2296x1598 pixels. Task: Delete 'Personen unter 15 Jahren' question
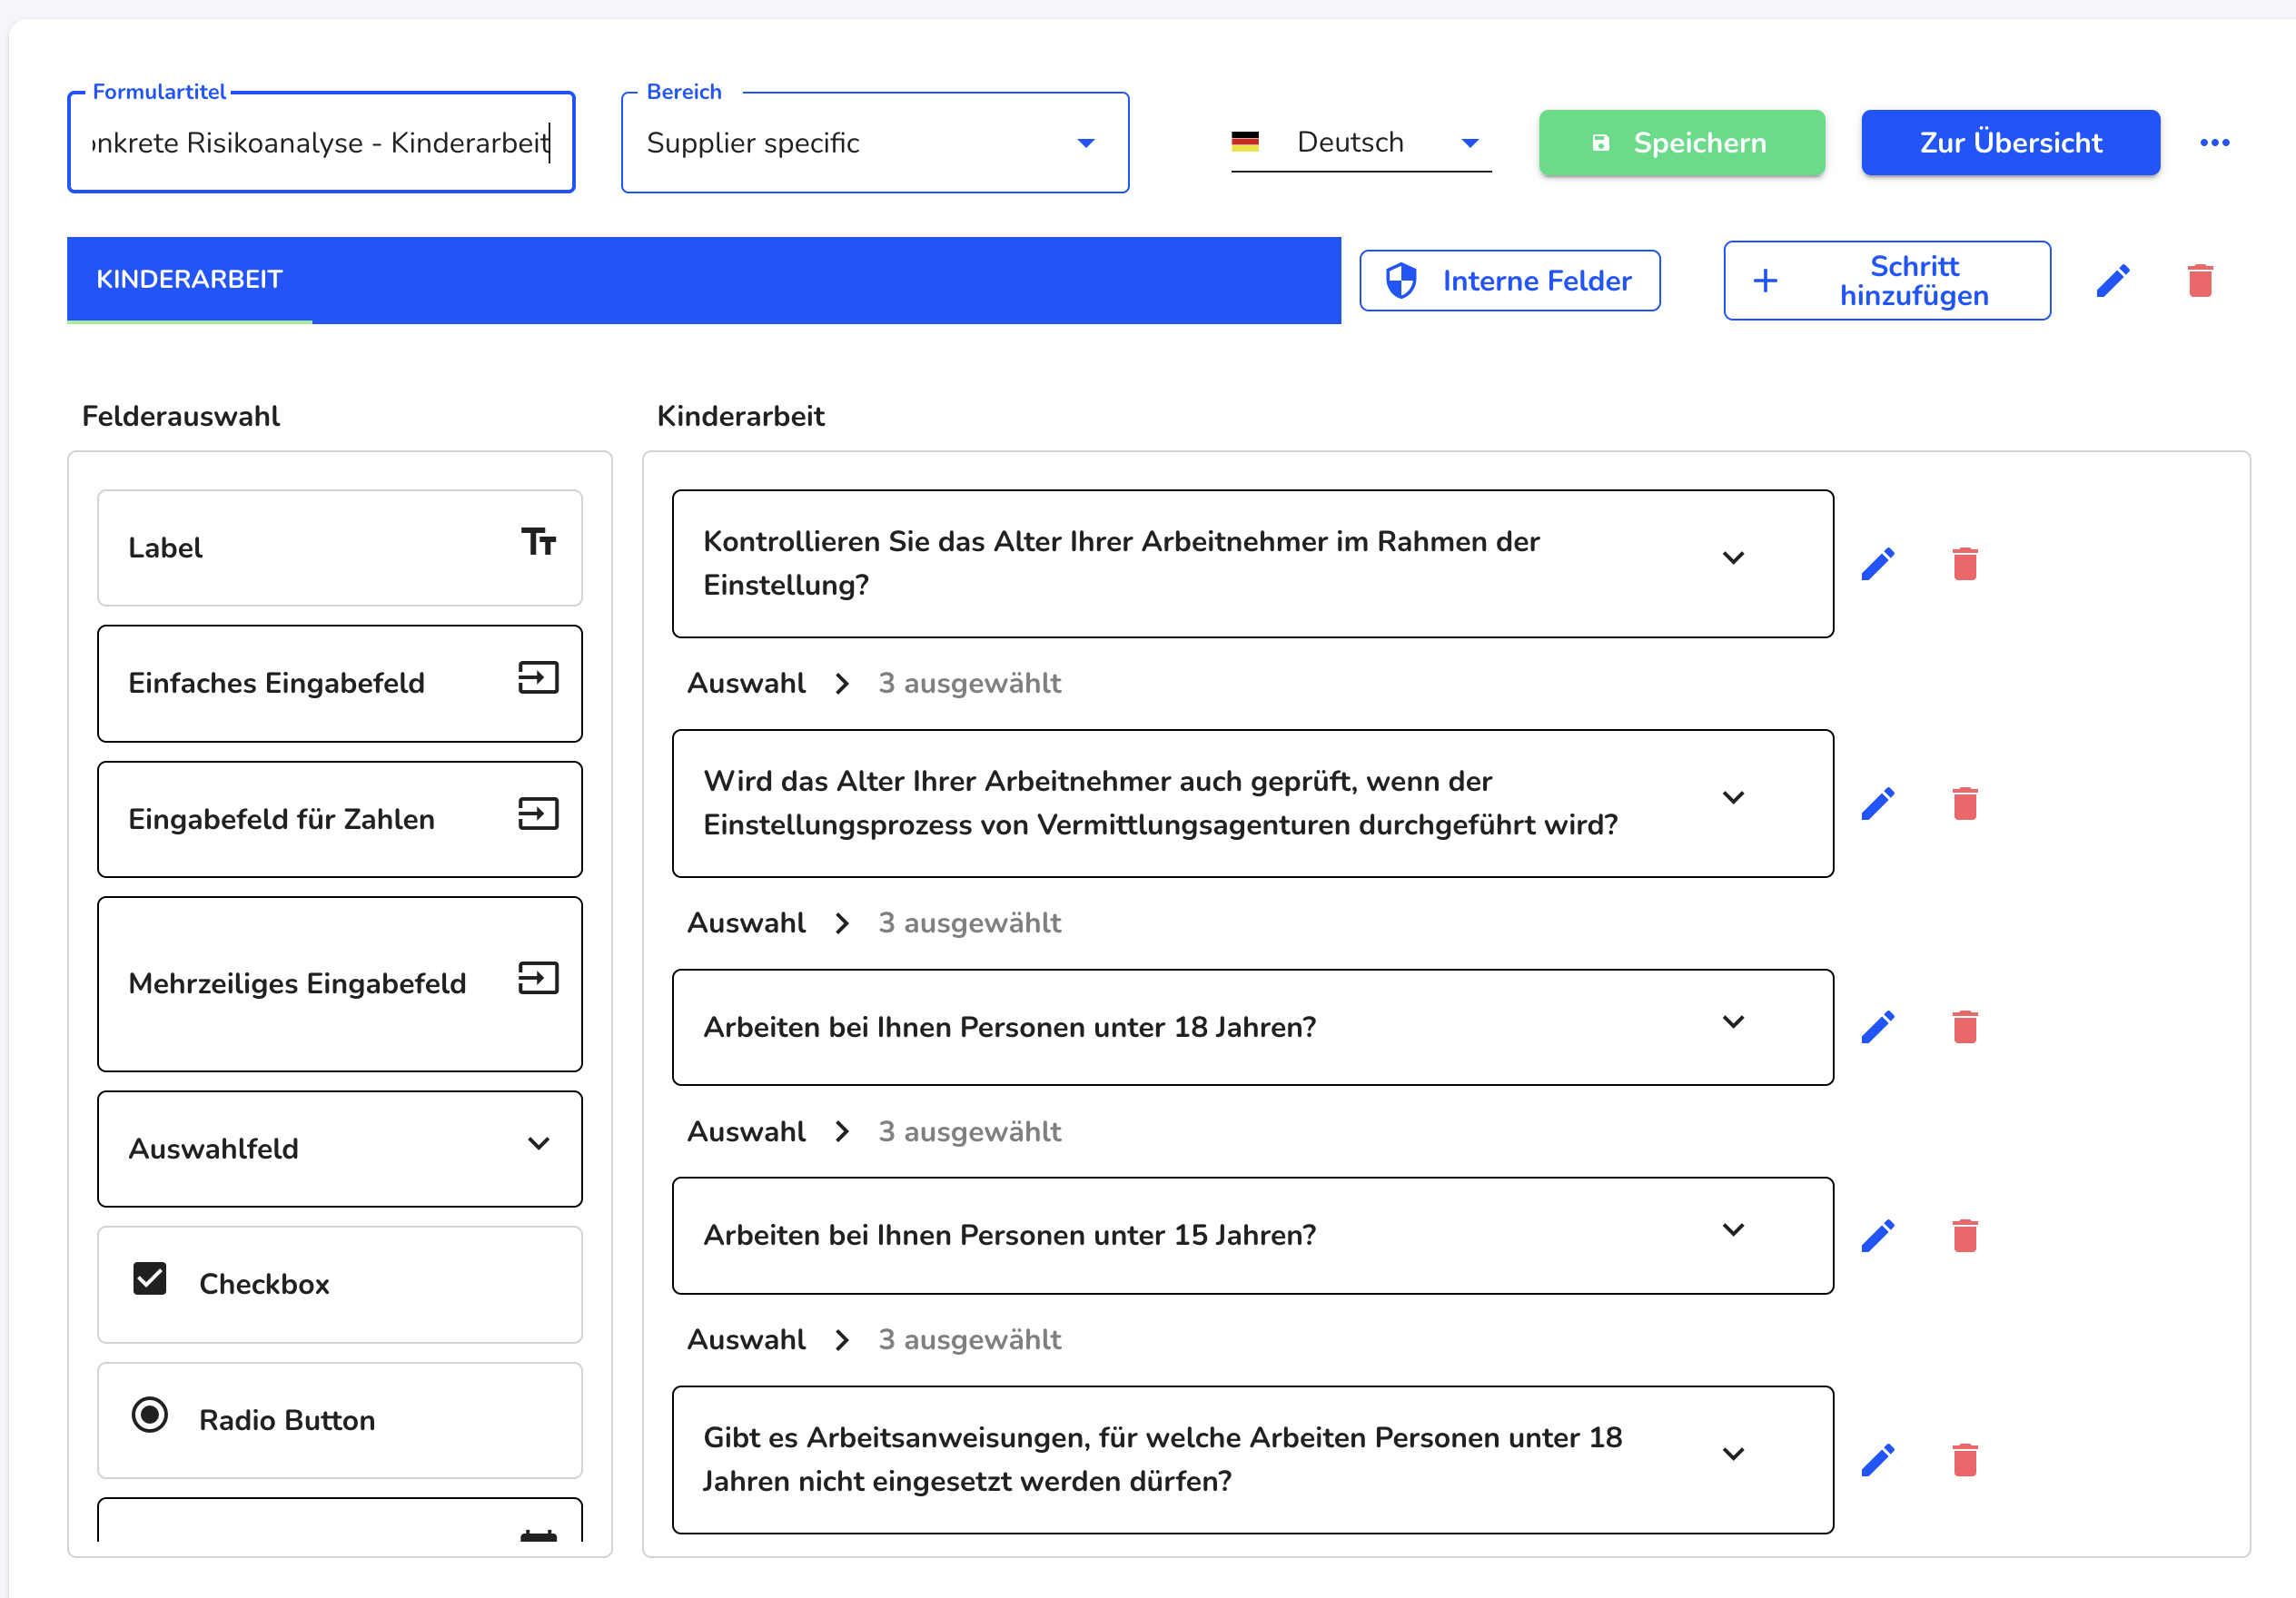[x=1964, y=1236]
